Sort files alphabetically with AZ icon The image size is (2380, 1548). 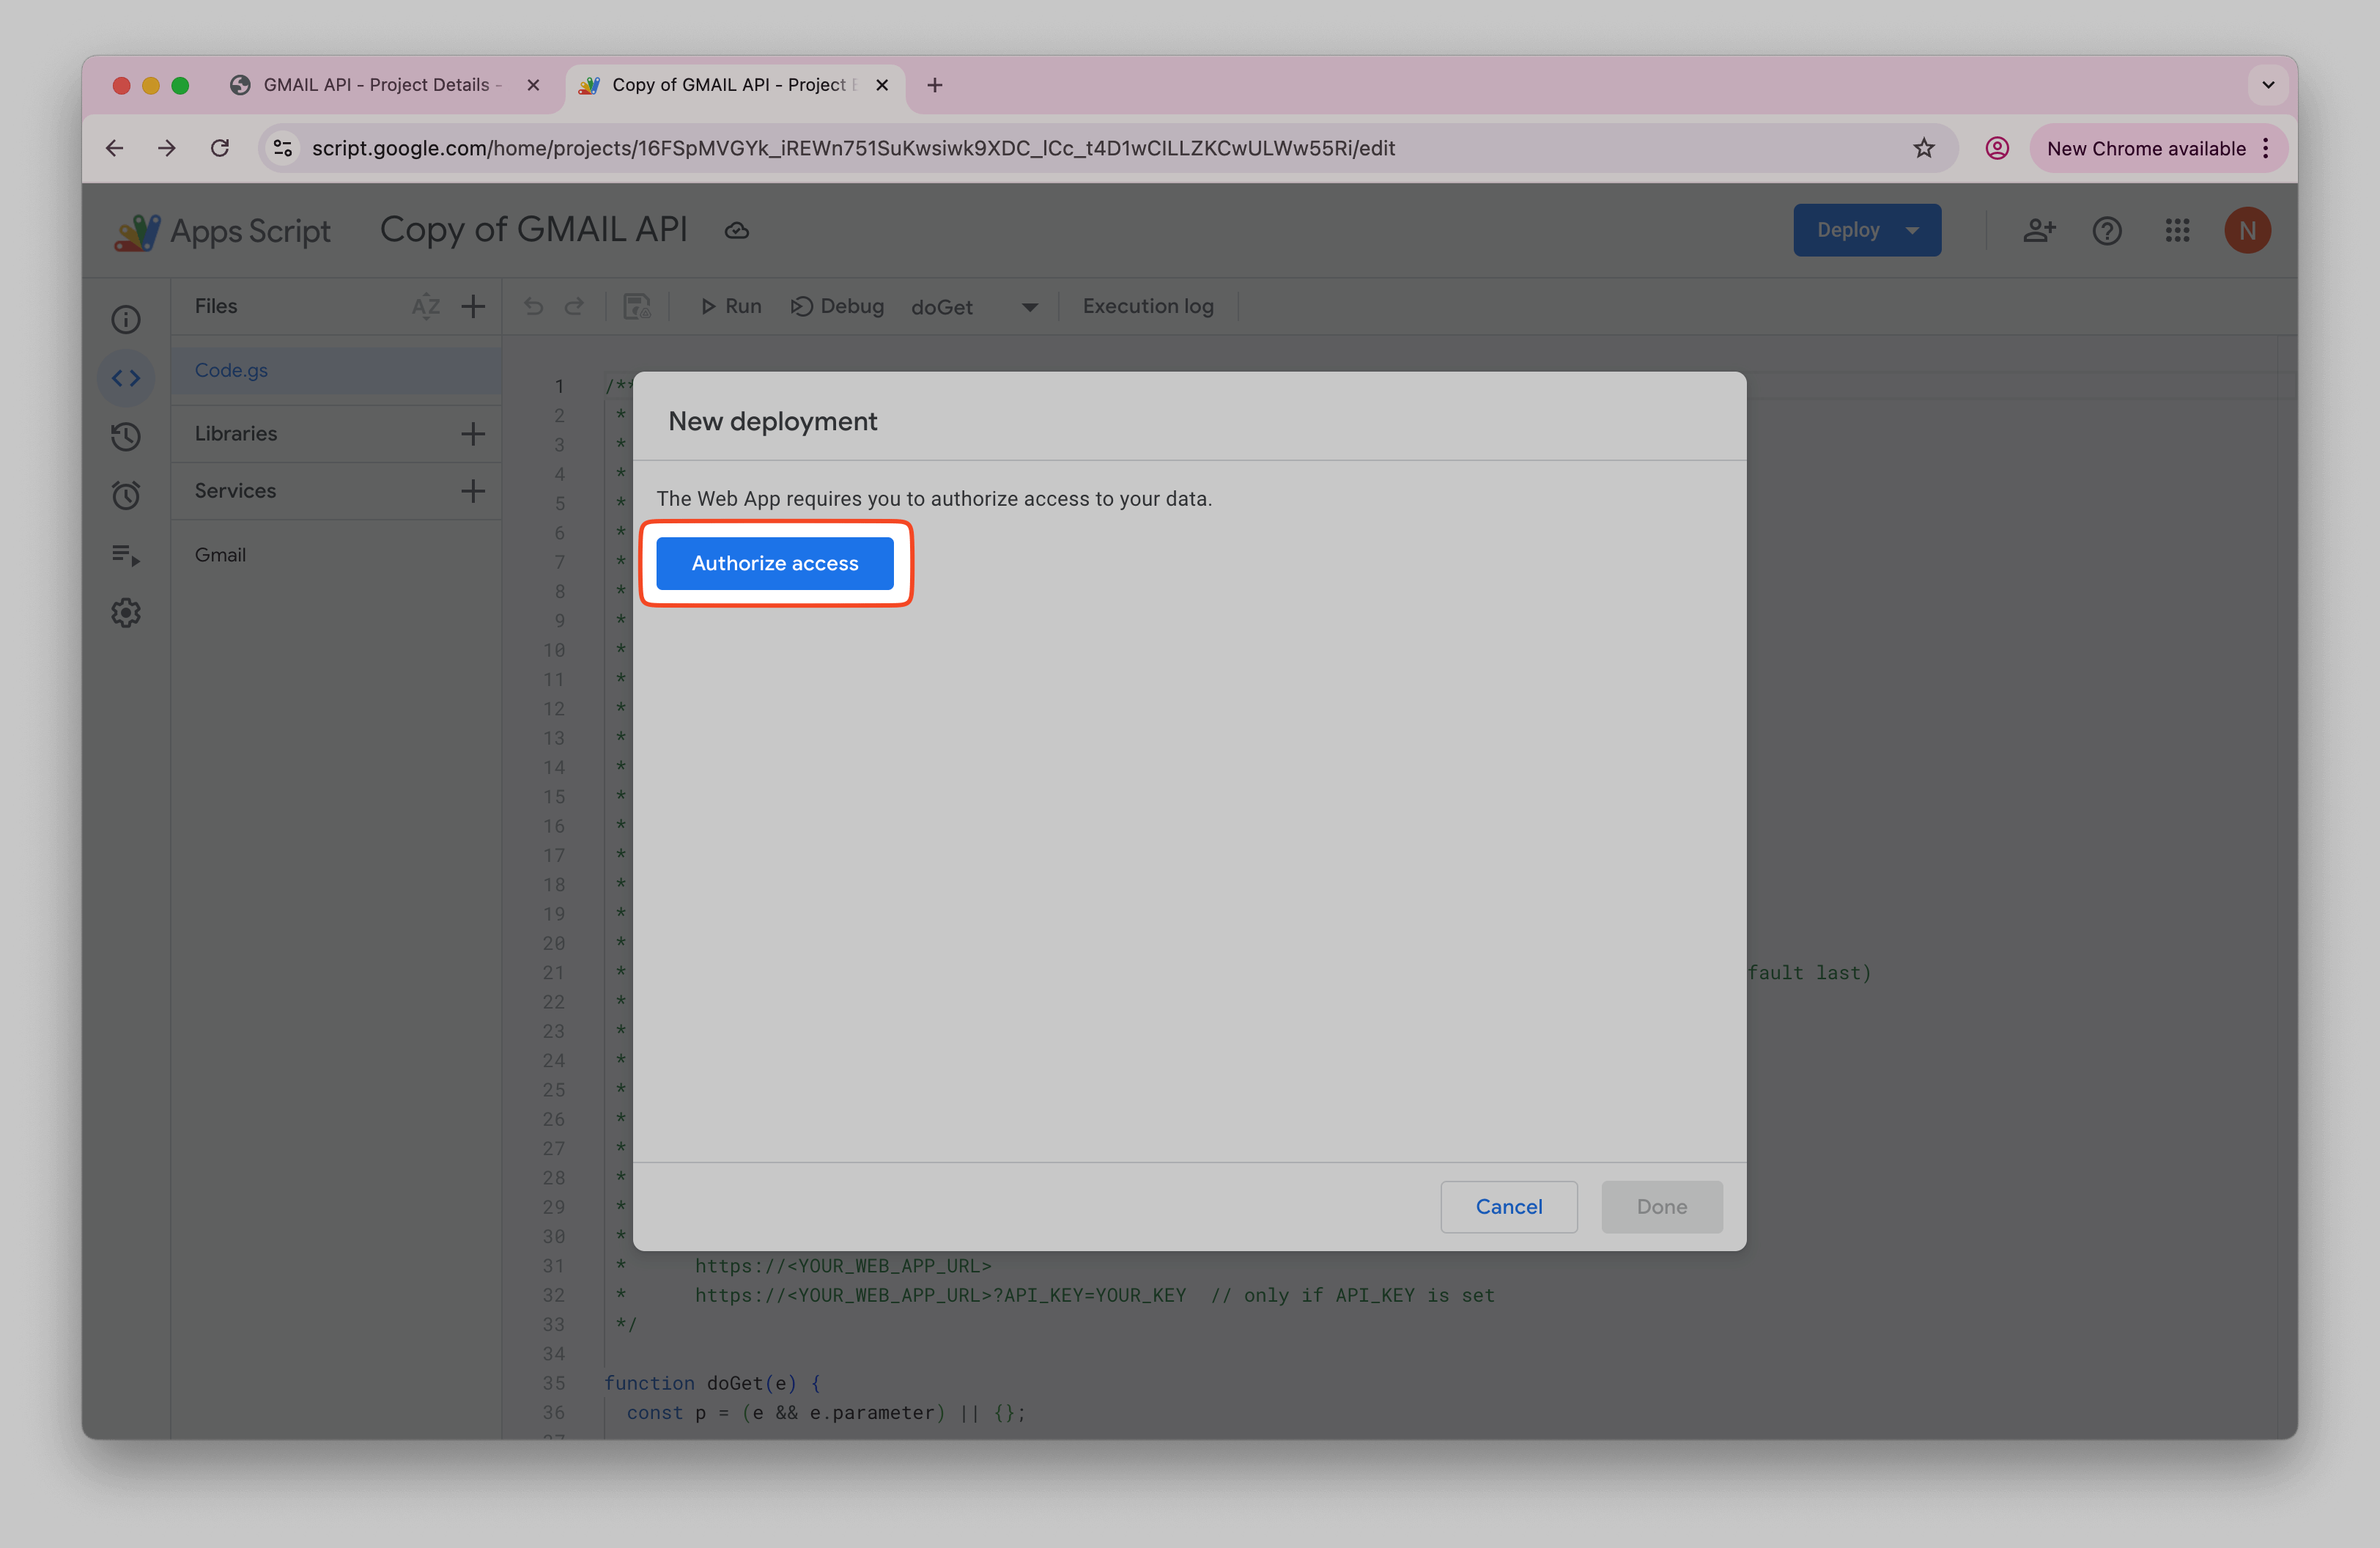[426, 306]
